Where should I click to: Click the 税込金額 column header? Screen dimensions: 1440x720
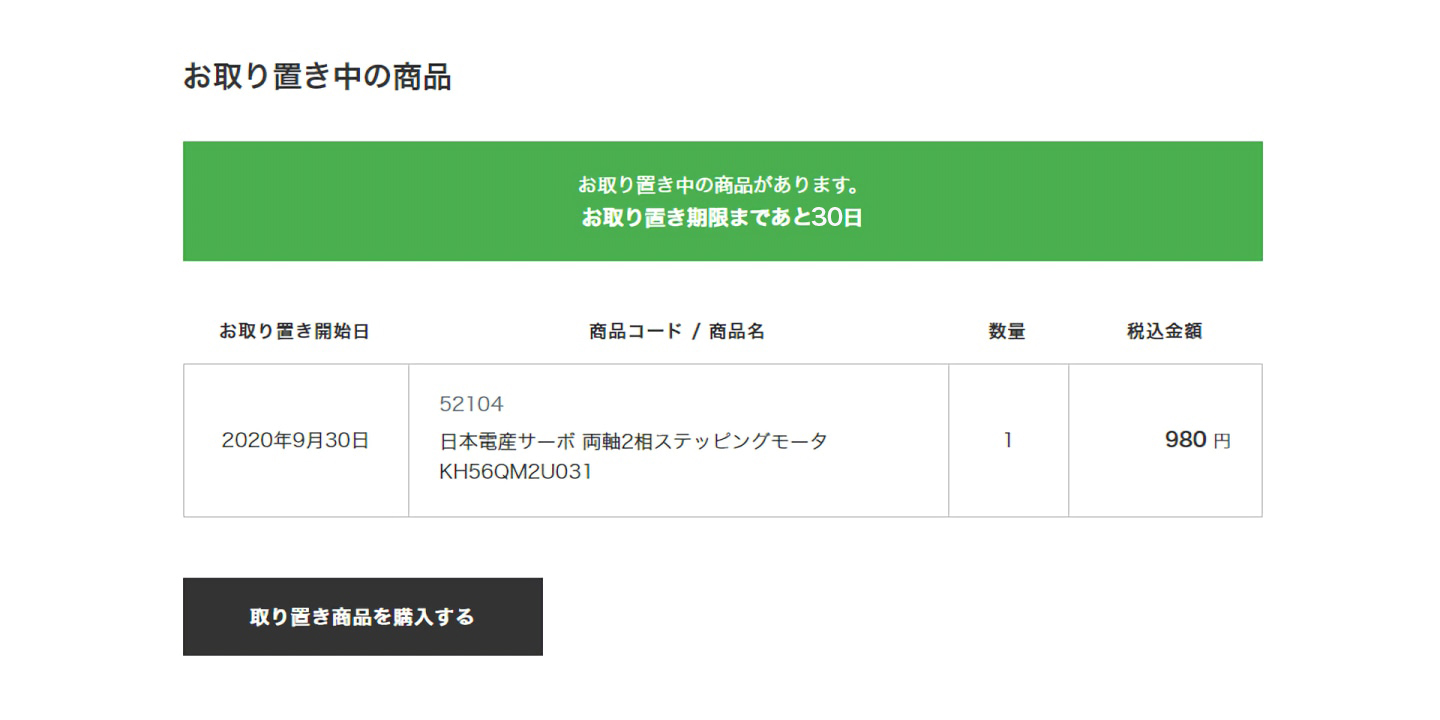click(x=1164, y=332)
